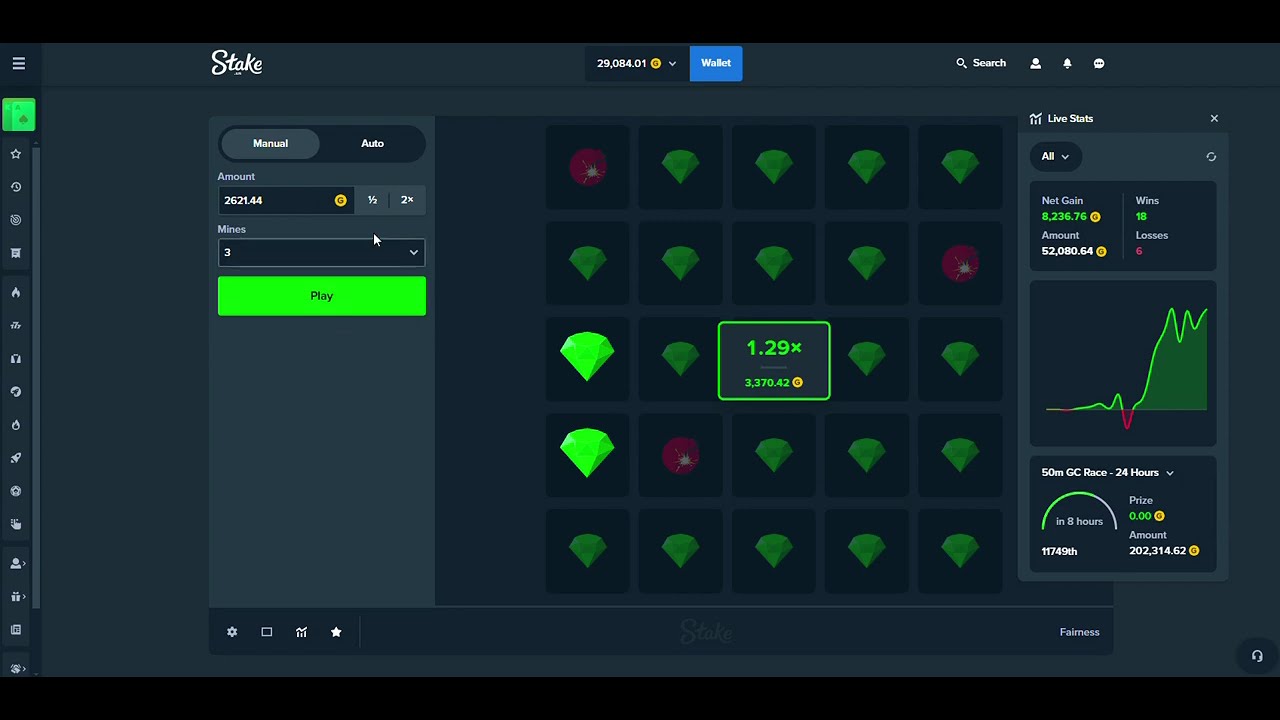
Task: Open the balance currency dropdown in the header
Action: (637, 63)
